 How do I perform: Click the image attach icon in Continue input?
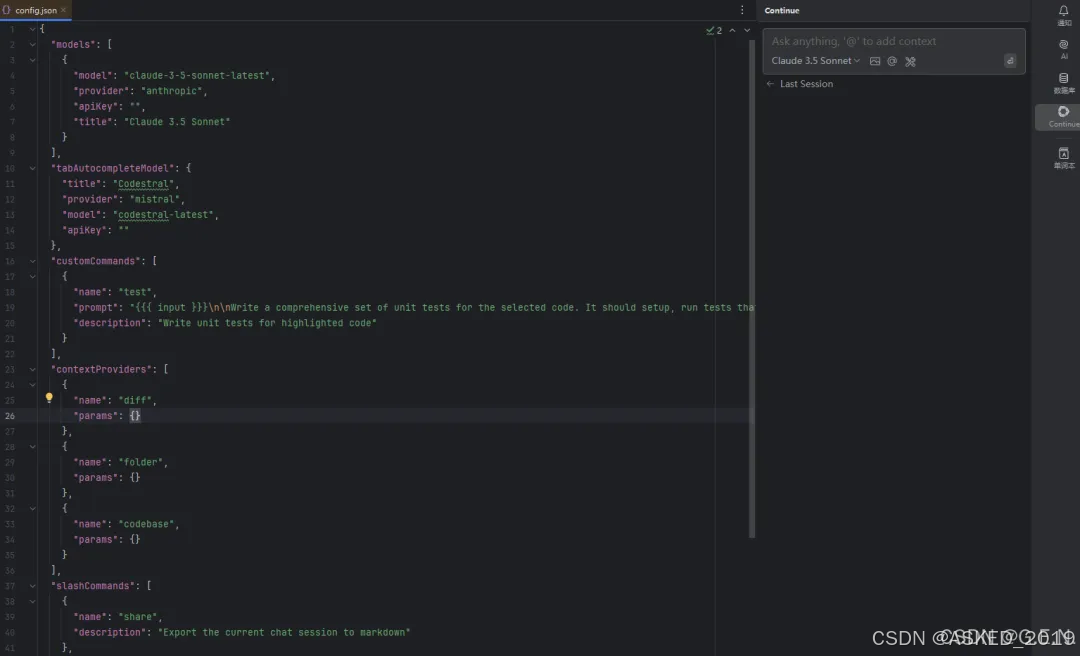point(875,61)
